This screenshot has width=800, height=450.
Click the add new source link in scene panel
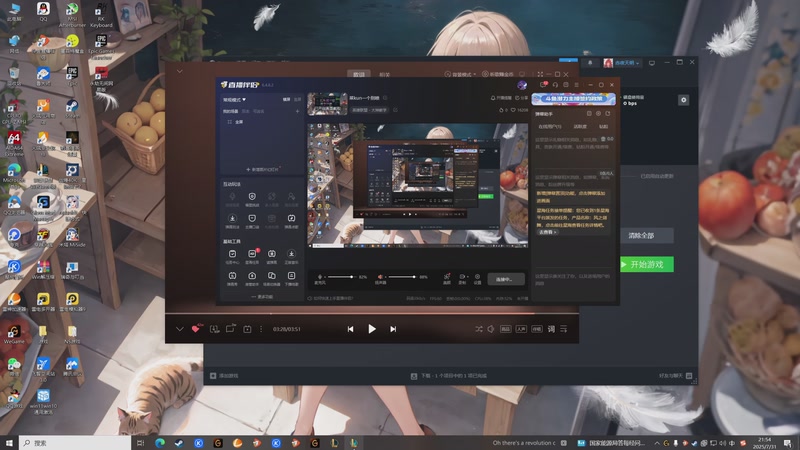pos(263,169)
